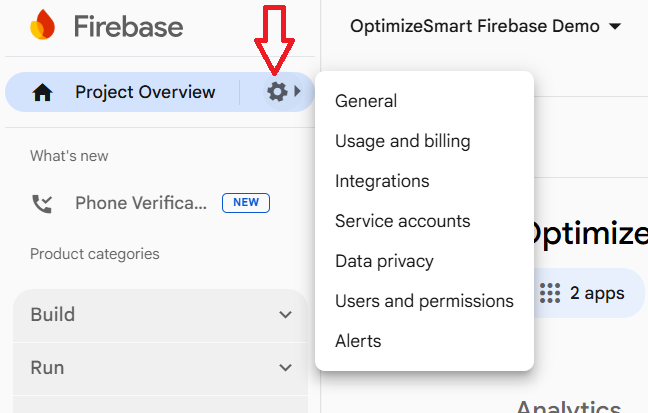Image resolution: width=648 pixels, height=413 pixels.
Task: Click the small arrow beside the gear
Action: coord(297,92)
